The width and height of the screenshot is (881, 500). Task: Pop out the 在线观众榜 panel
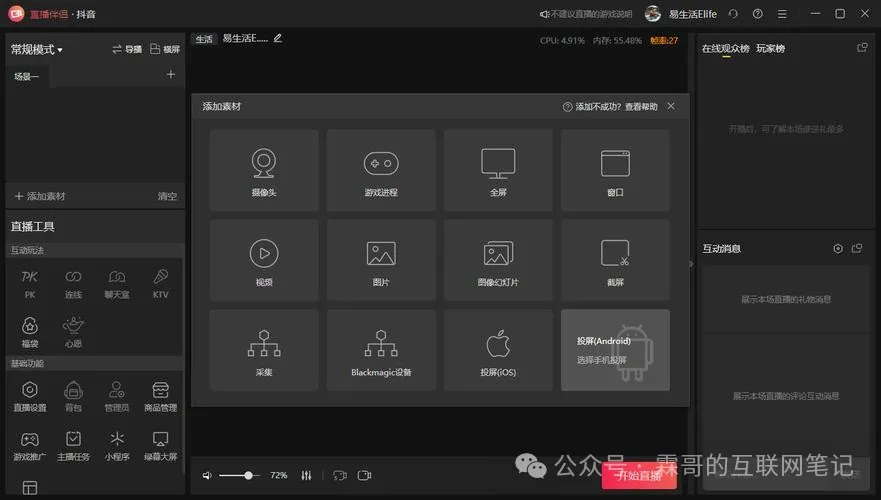862,48
